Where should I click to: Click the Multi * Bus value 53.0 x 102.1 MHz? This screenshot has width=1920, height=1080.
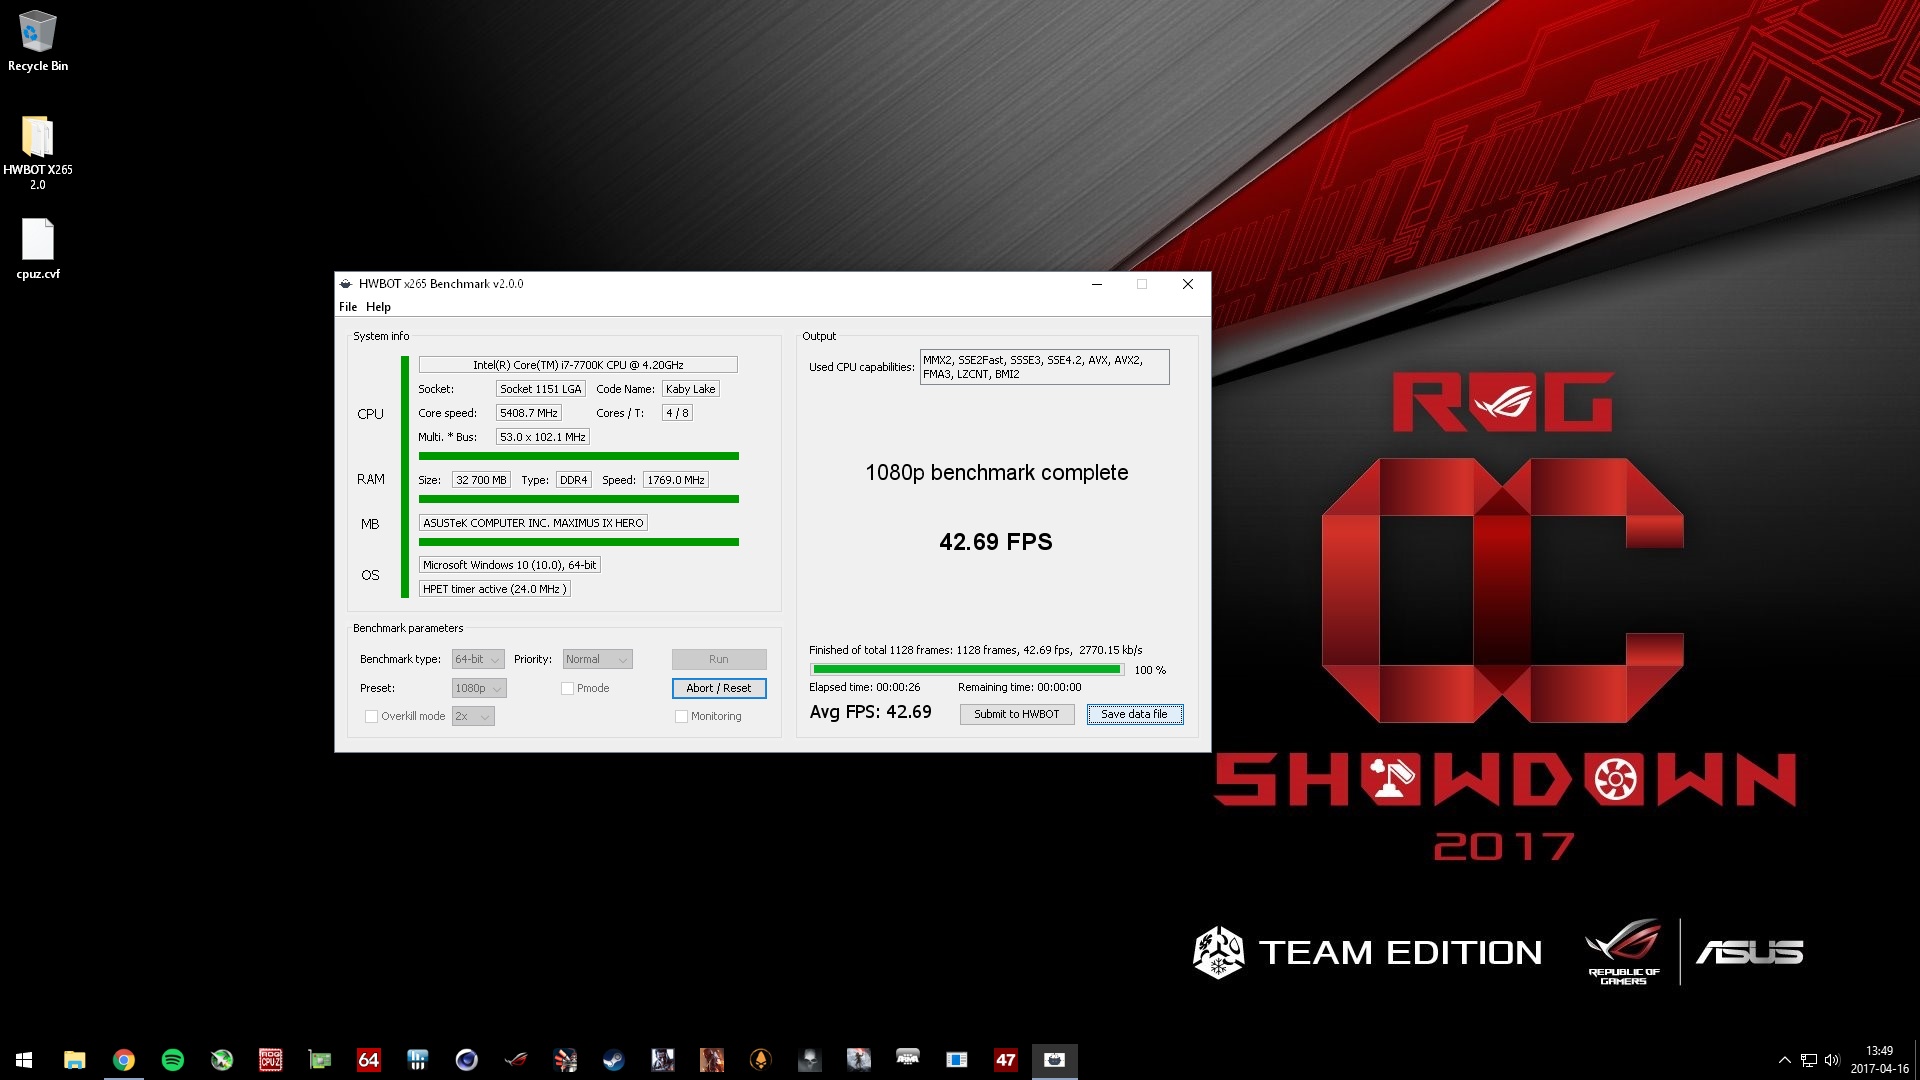pos(543,437)
